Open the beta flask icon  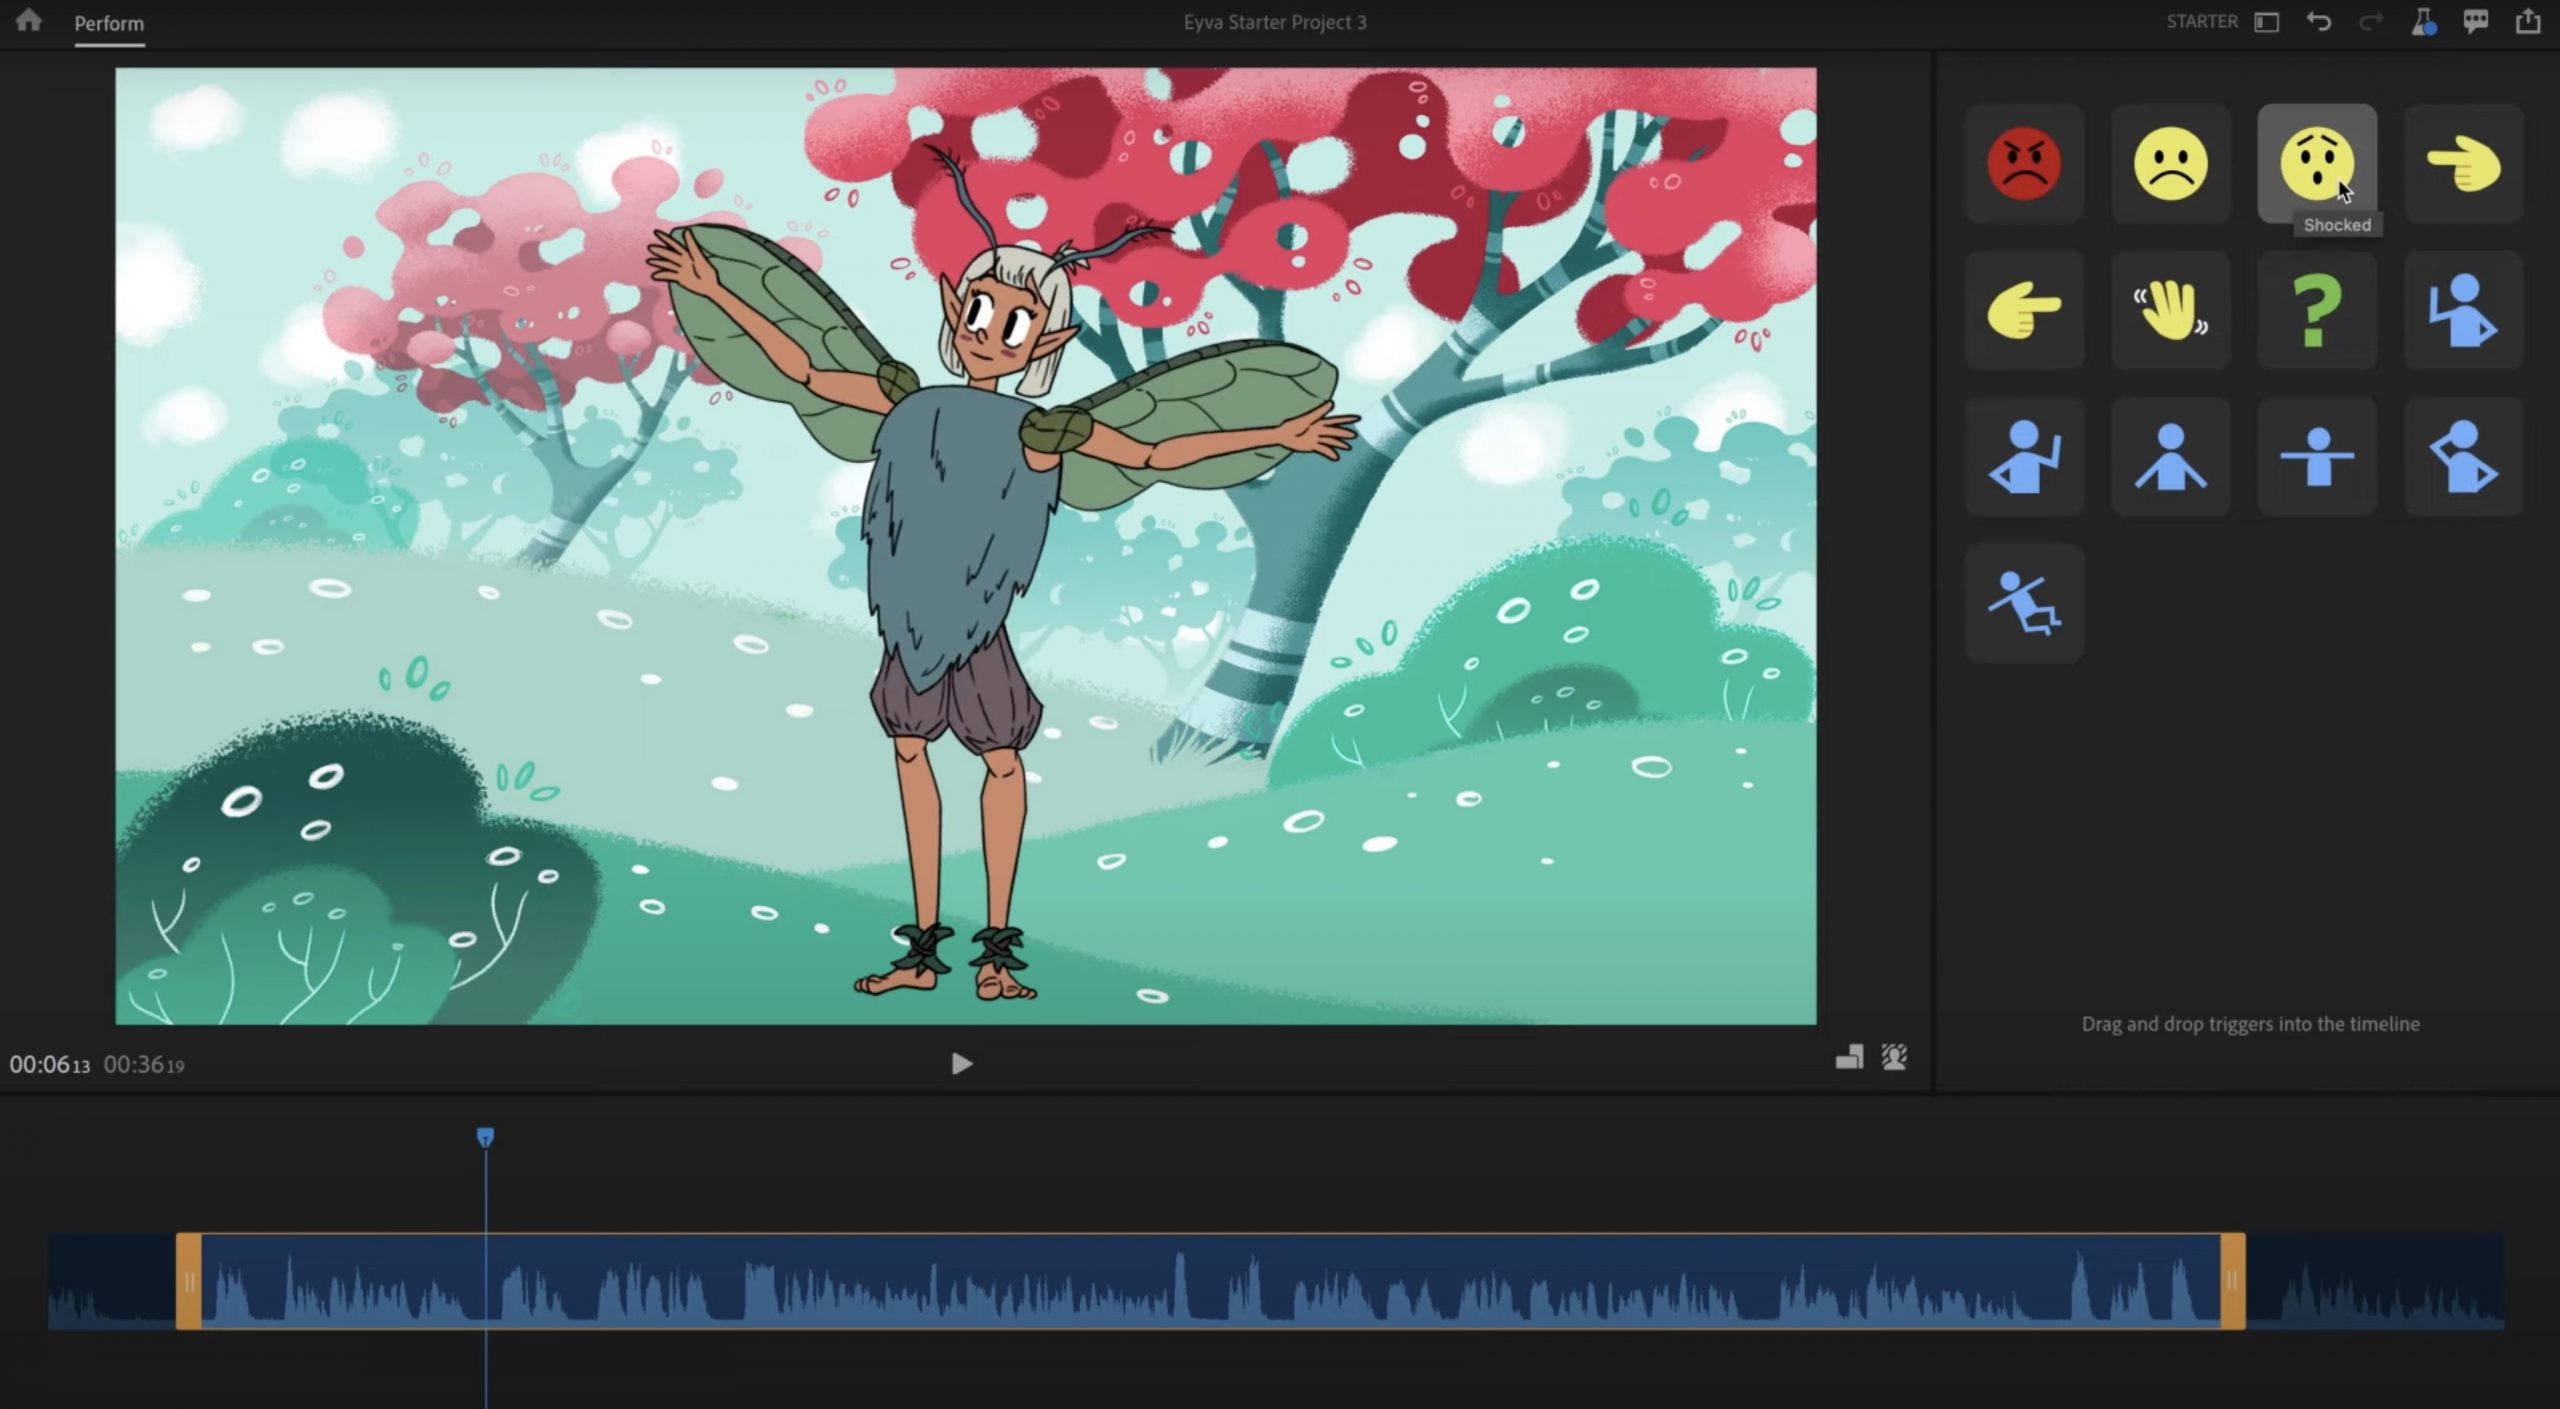[2424, 22]
